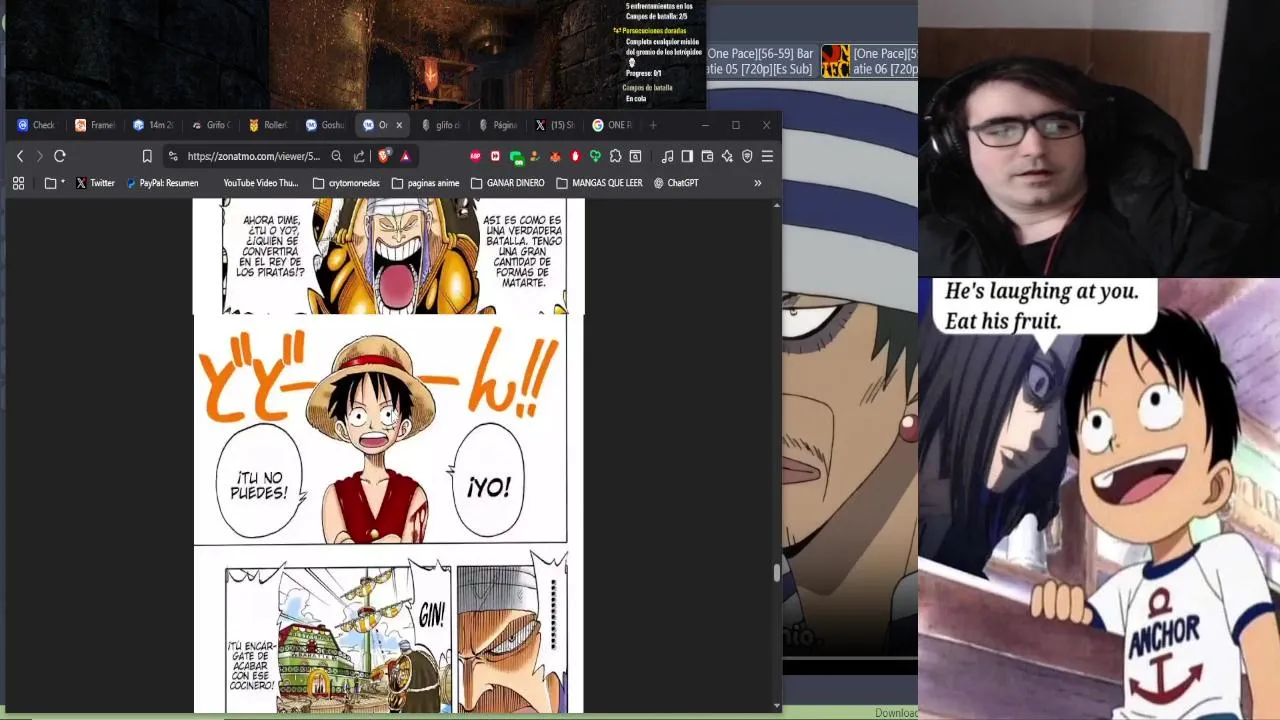Show hidden bookmarks overflow chevron
The height and width of the screenshot is (720, 1280).
pyautogui.click(x=757, y=183)
